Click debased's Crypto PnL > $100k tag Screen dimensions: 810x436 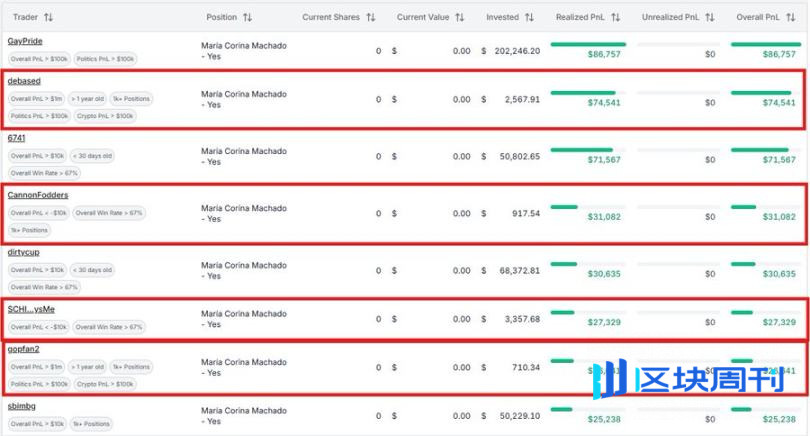(105, 116)
